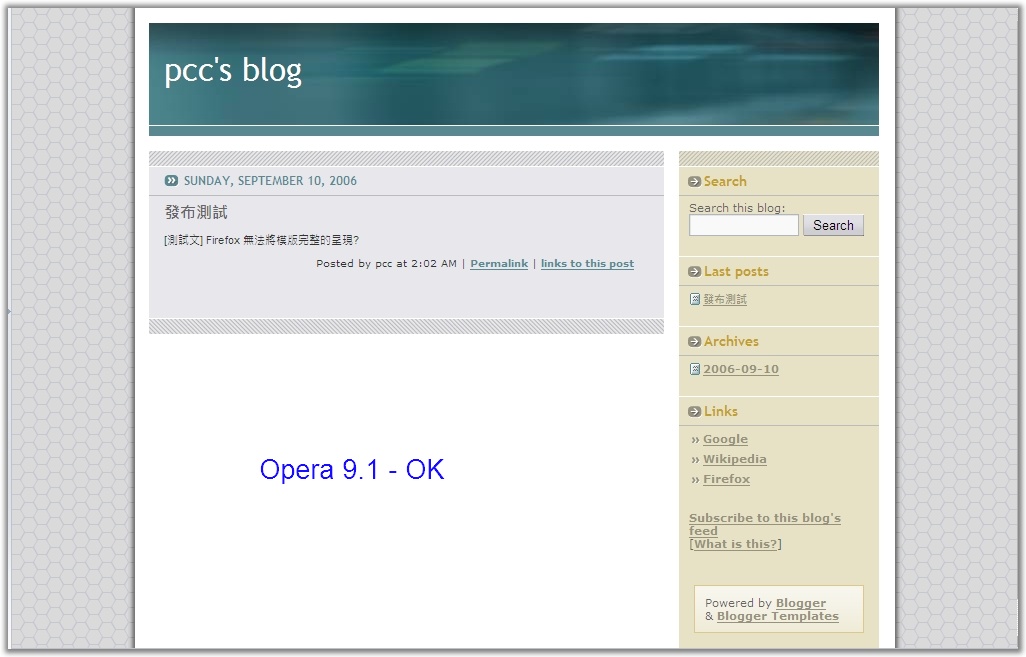
Task: Click the pcc's blog header title
Action: (x=233, y=71)
